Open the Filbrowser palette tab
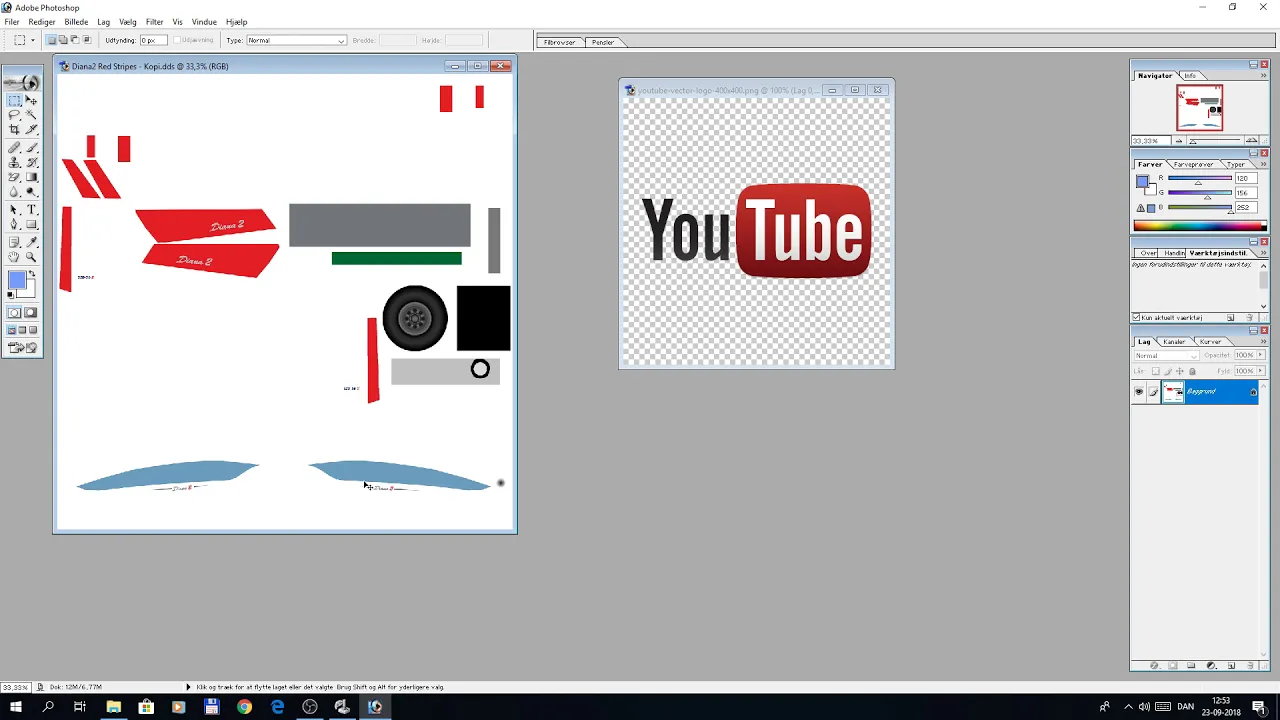1280x720 pixels. point(559,42)
